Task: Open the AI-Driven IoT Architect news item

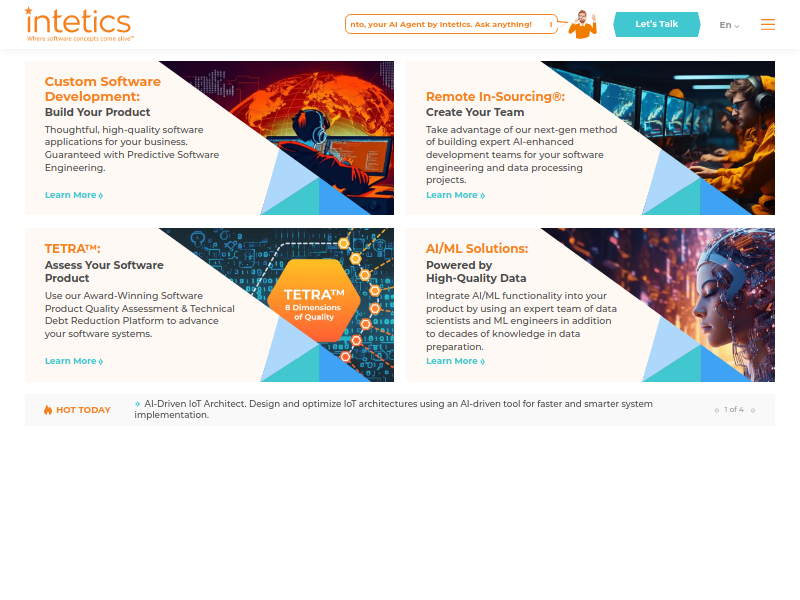Action: click(393, 409)
